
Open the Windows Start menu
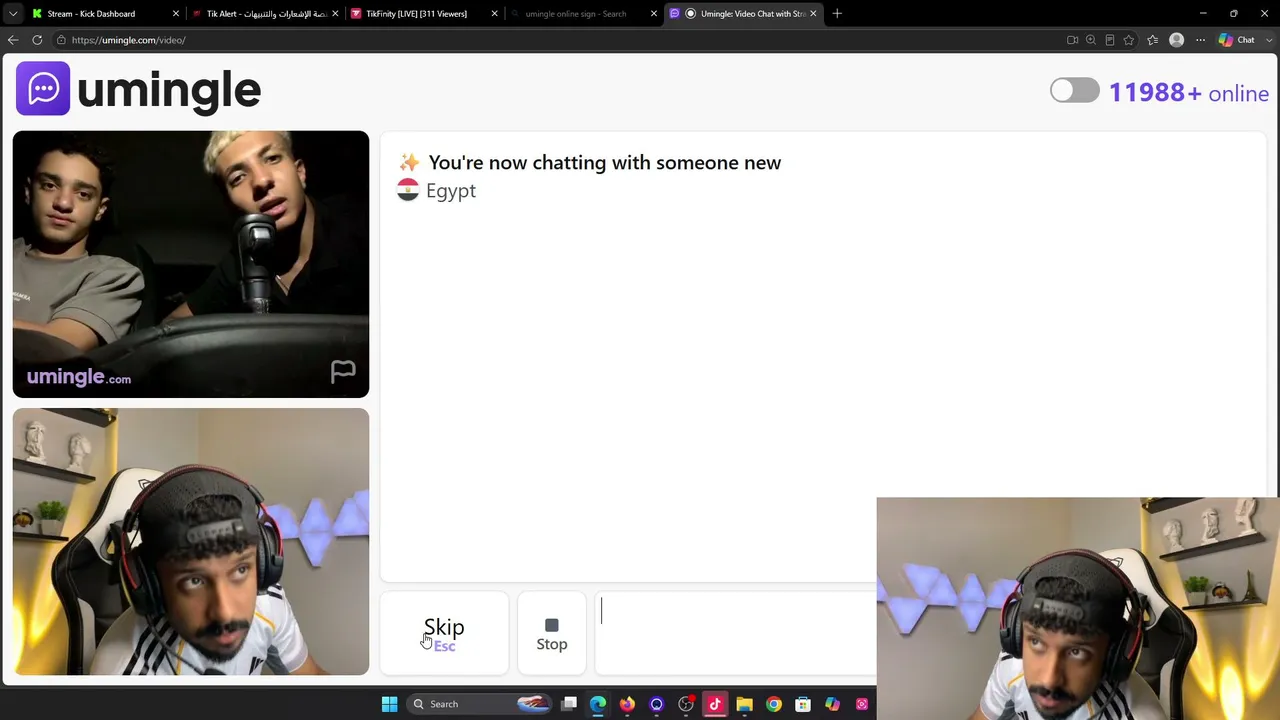pyautogui.click(x=389, y=704)
